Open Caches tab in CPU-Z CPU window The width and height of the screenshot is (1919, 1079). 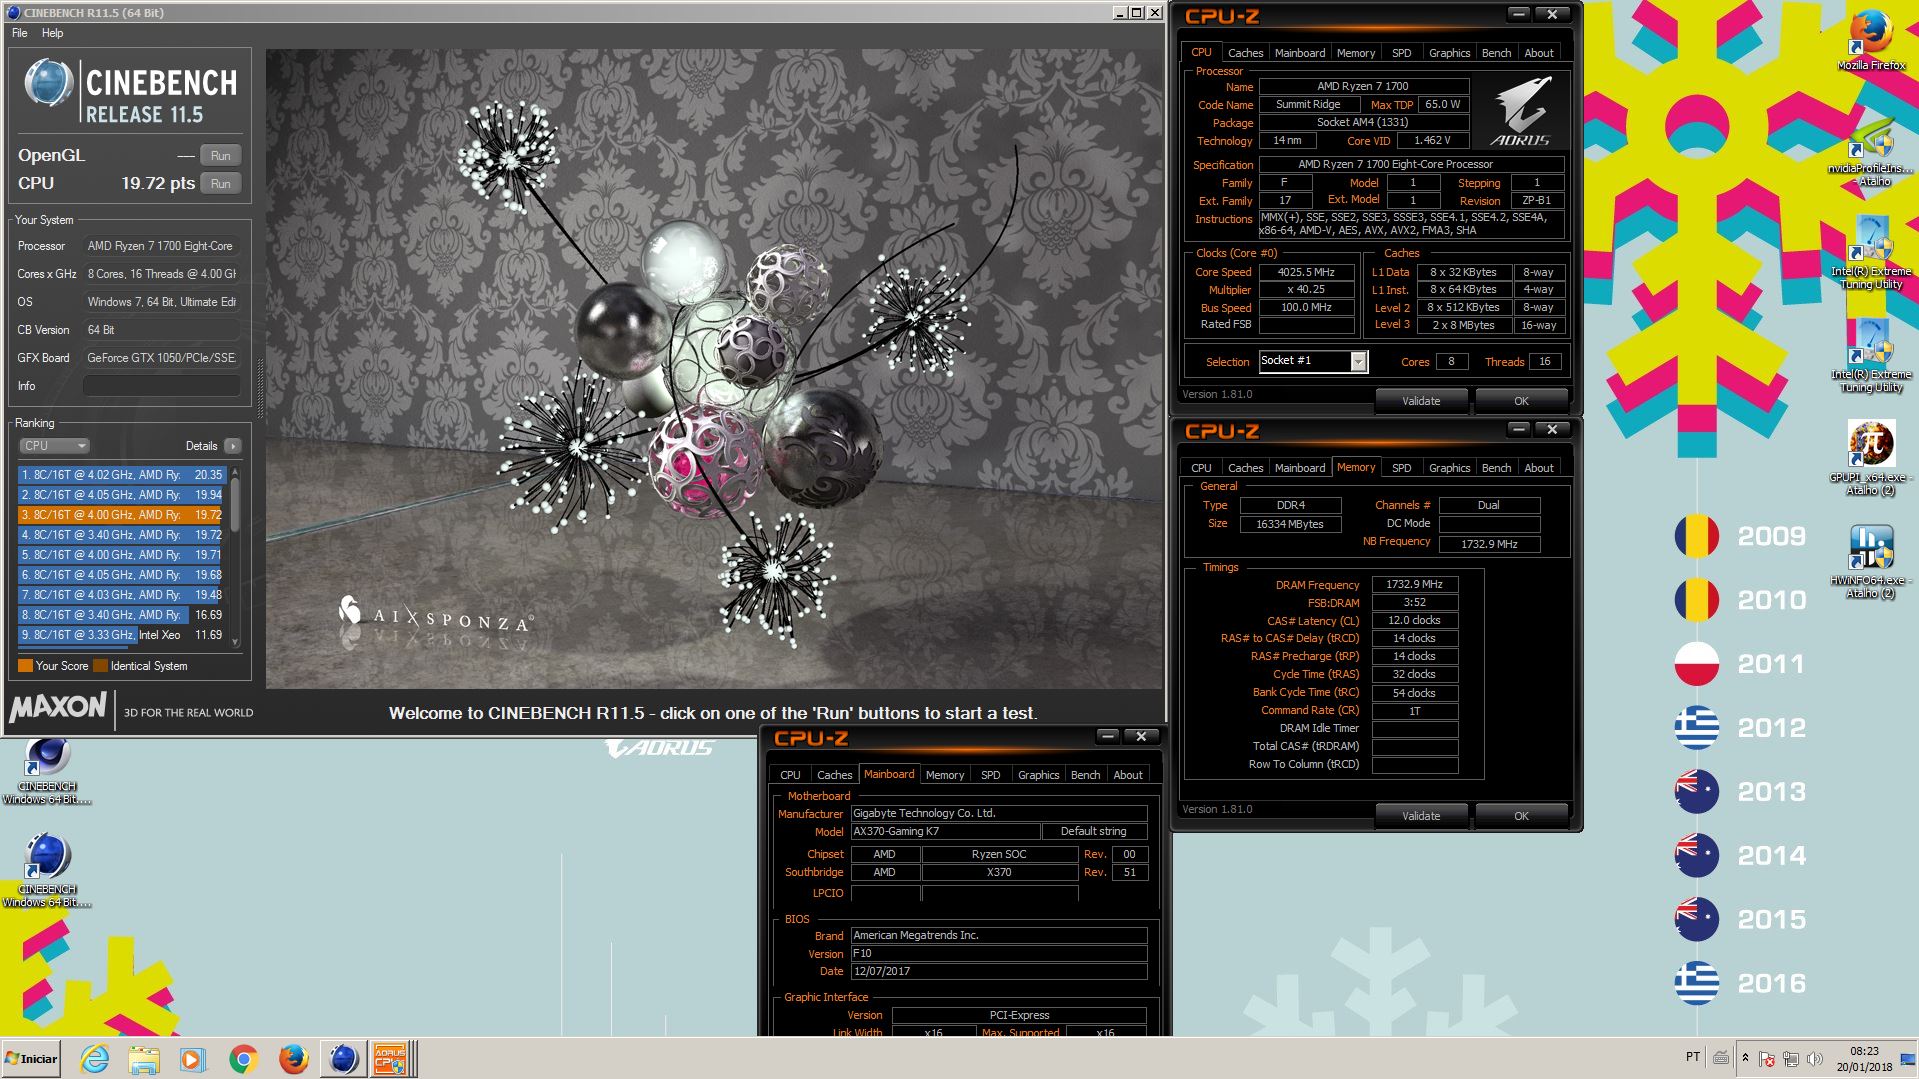click(1245, 53)
